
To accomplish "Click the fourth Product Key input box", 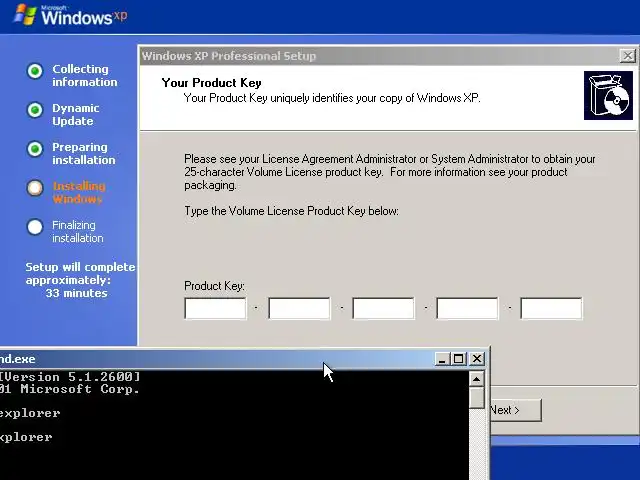I will 467,308.
